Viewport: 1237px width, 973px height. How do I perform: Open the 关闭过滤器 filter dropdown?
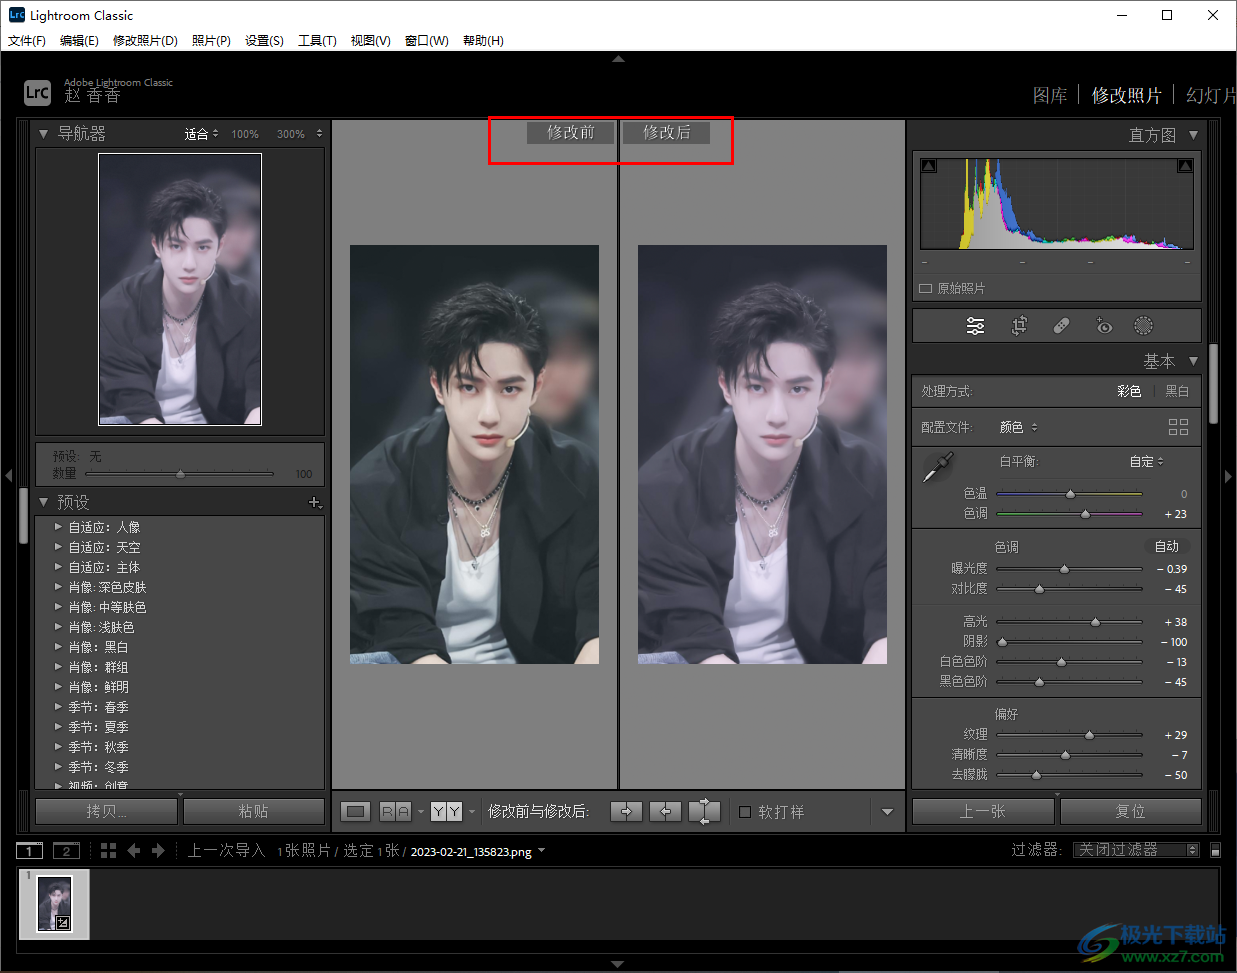click(1136, 850)
